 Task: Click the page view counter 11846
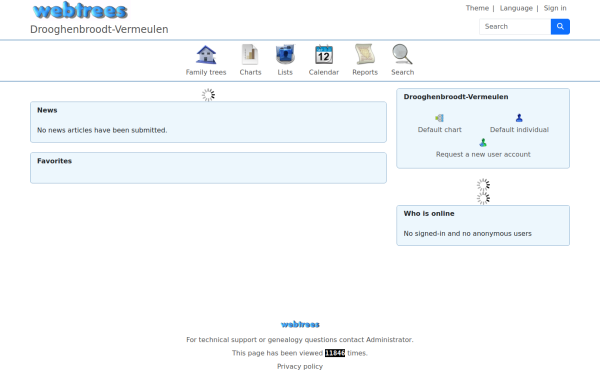[335, 353]
